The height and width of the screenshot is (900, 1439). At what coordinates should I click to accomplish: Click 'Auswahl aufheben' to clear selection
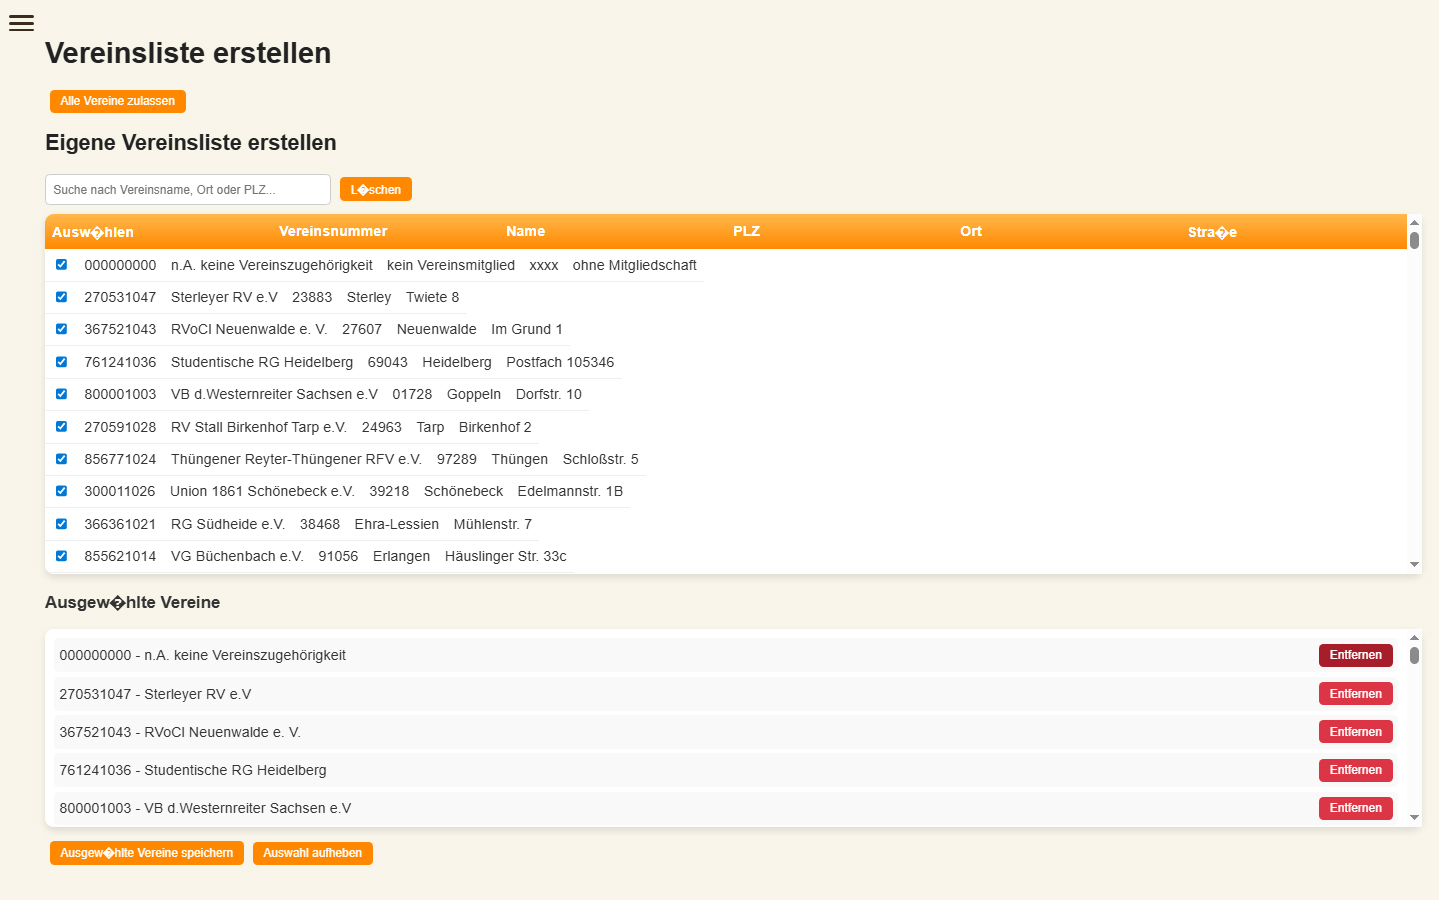pos(312,853)
